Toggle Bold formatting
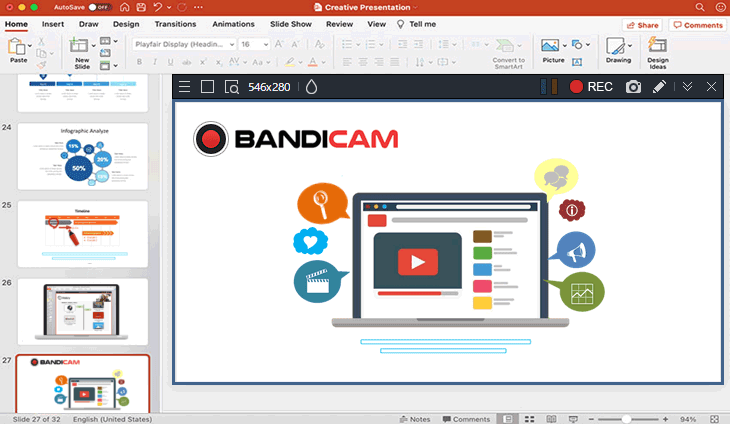The width and height of the screenshot is (730, 424). coord(139,62)
